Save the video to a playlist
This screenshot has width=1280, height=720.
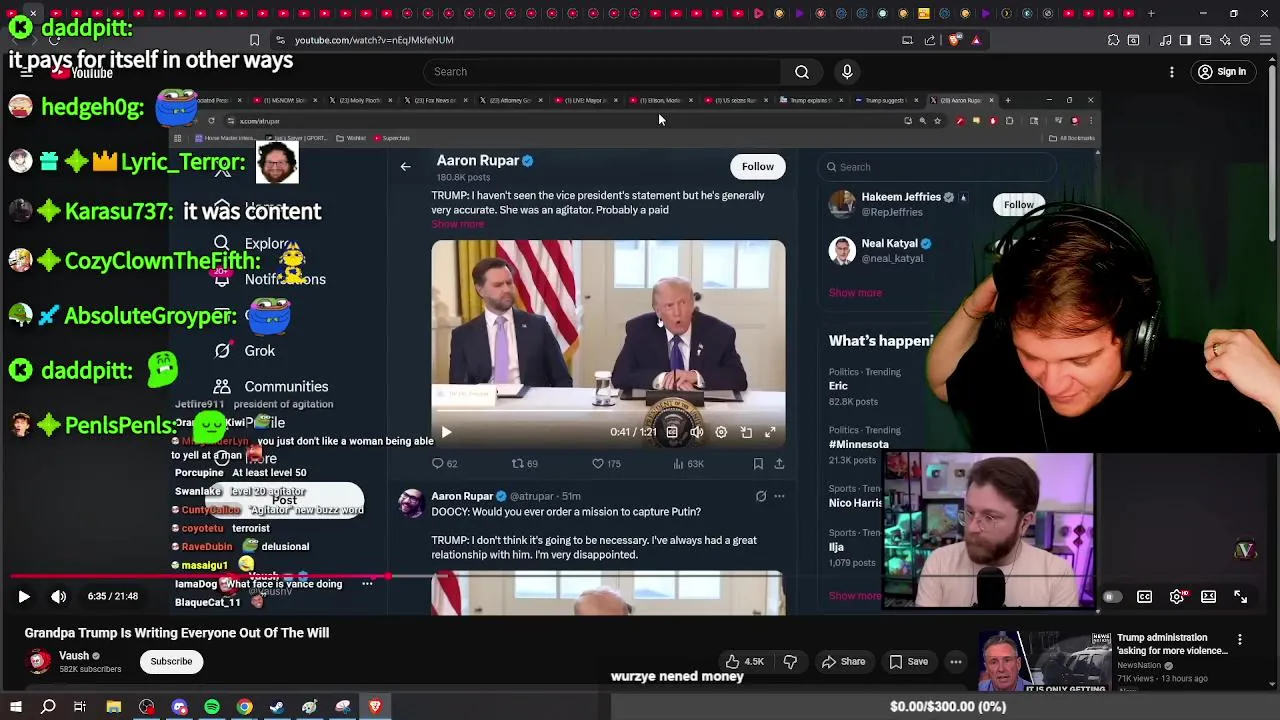(x=908, y=661)
